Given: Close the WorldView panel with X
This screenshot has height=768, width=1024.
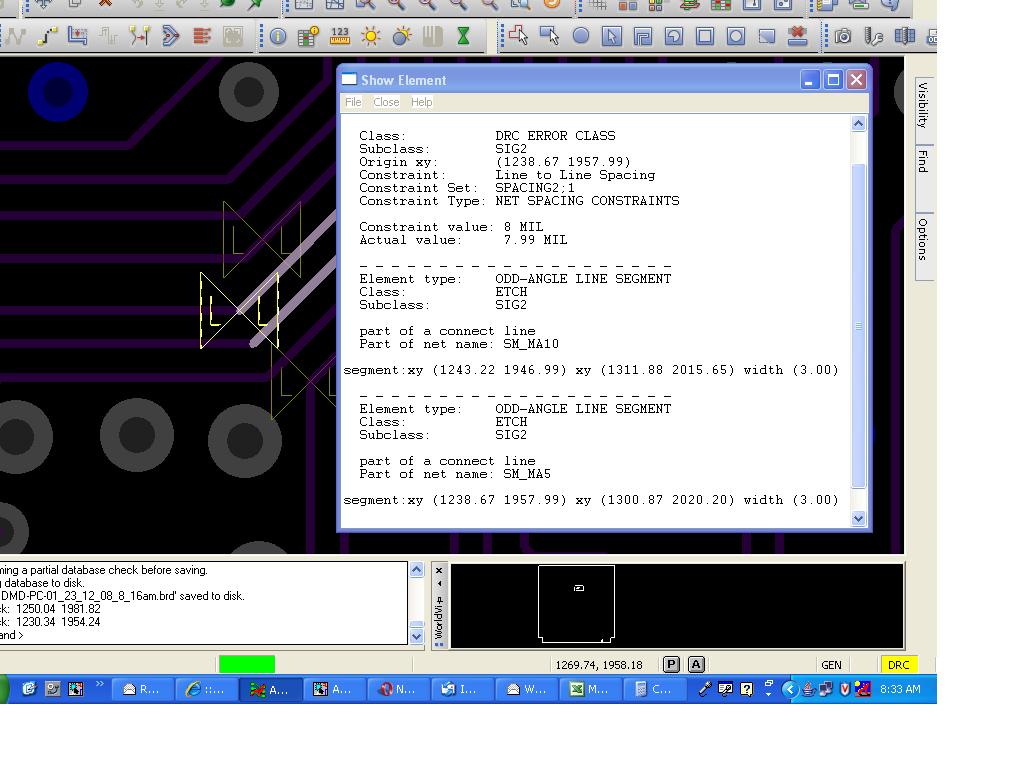Looking at the screenshot, I should (x=438, y=571).
